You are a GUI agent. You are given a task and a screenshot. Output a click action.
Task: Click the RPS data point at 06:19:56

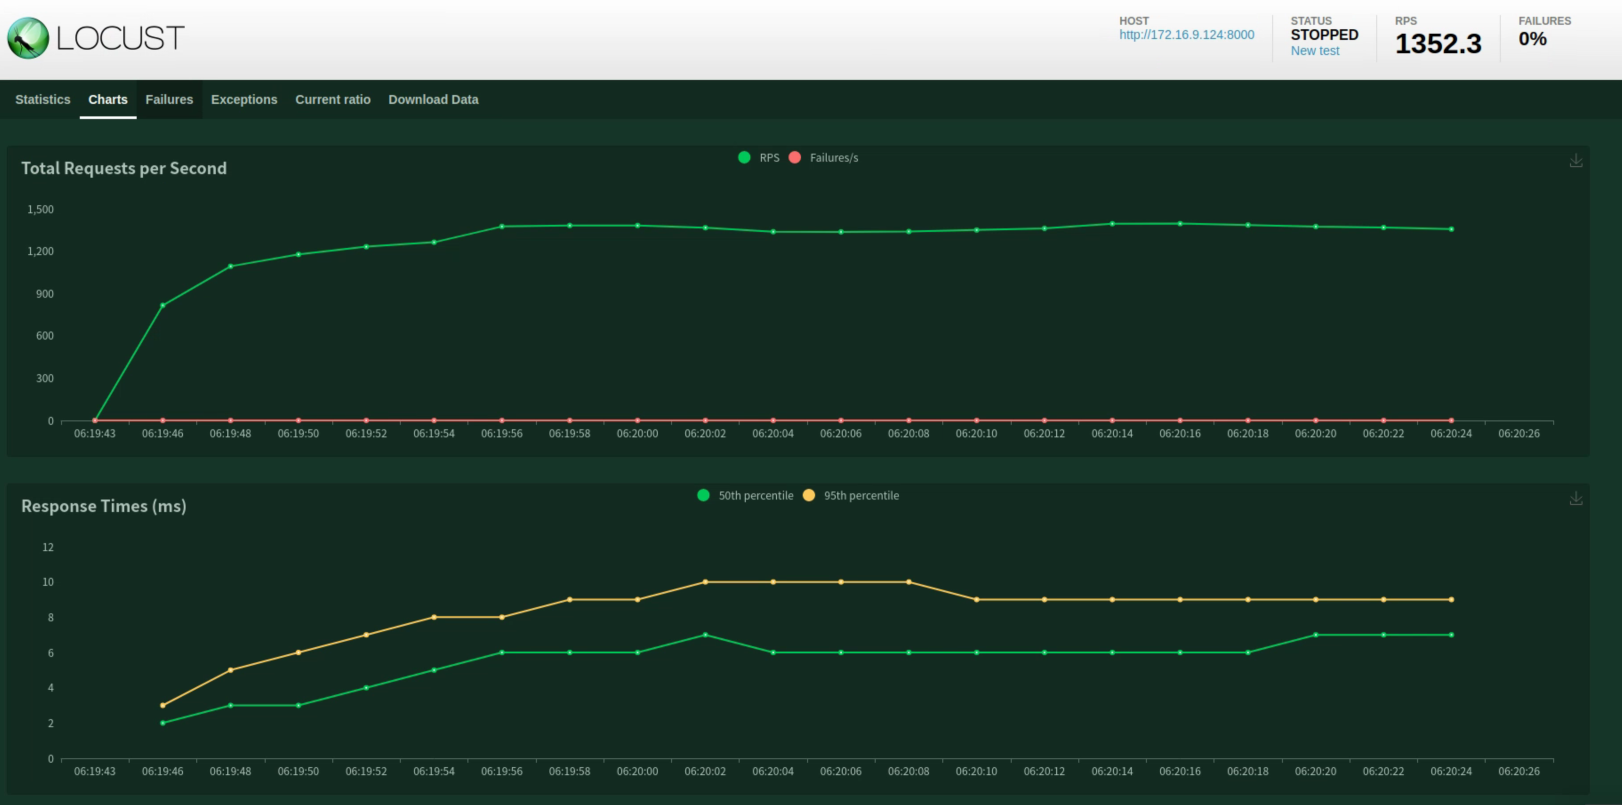pyautogui.click(x=502, y=226)
